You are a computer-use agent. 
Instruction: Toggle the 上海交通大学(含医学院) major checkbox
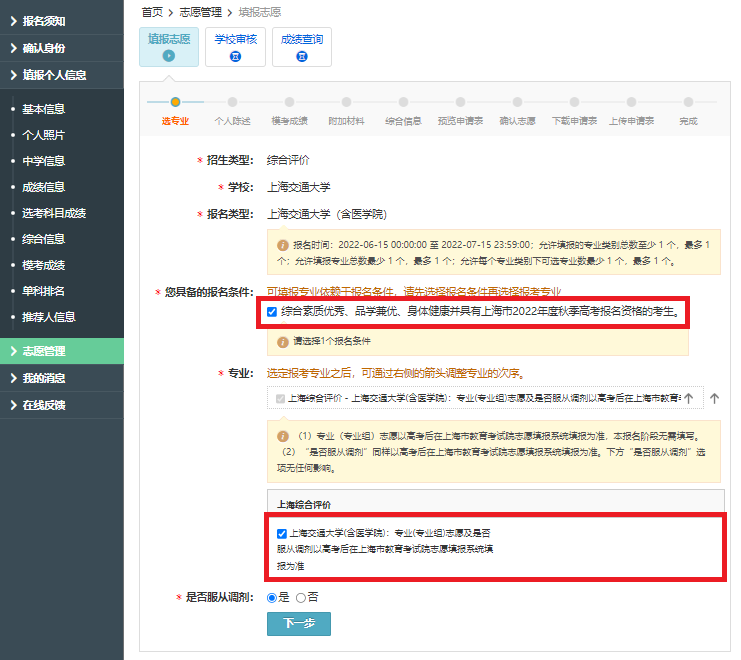point(282,534)
